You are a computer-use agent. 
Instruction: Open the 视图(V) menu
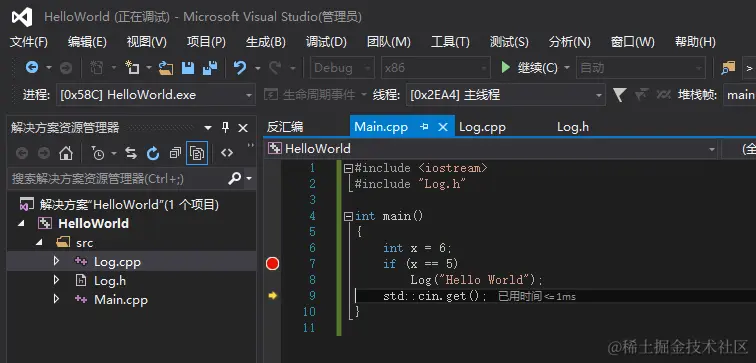pyautogui.click(x=147, y=42)
